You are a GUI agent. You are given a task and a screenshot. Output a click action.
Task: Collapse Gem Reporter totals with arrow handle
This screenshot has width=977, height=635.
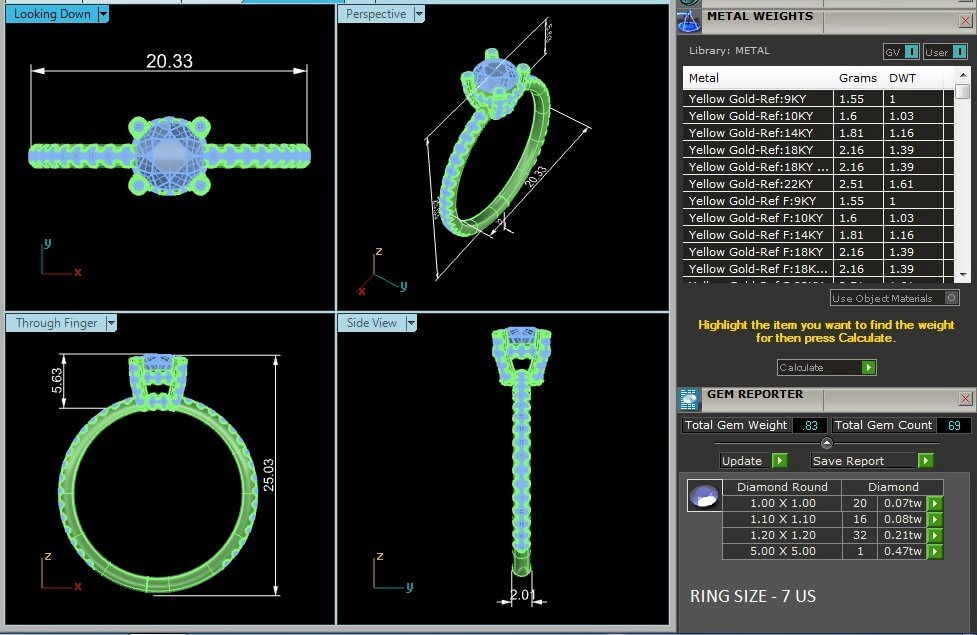(826, 443)
